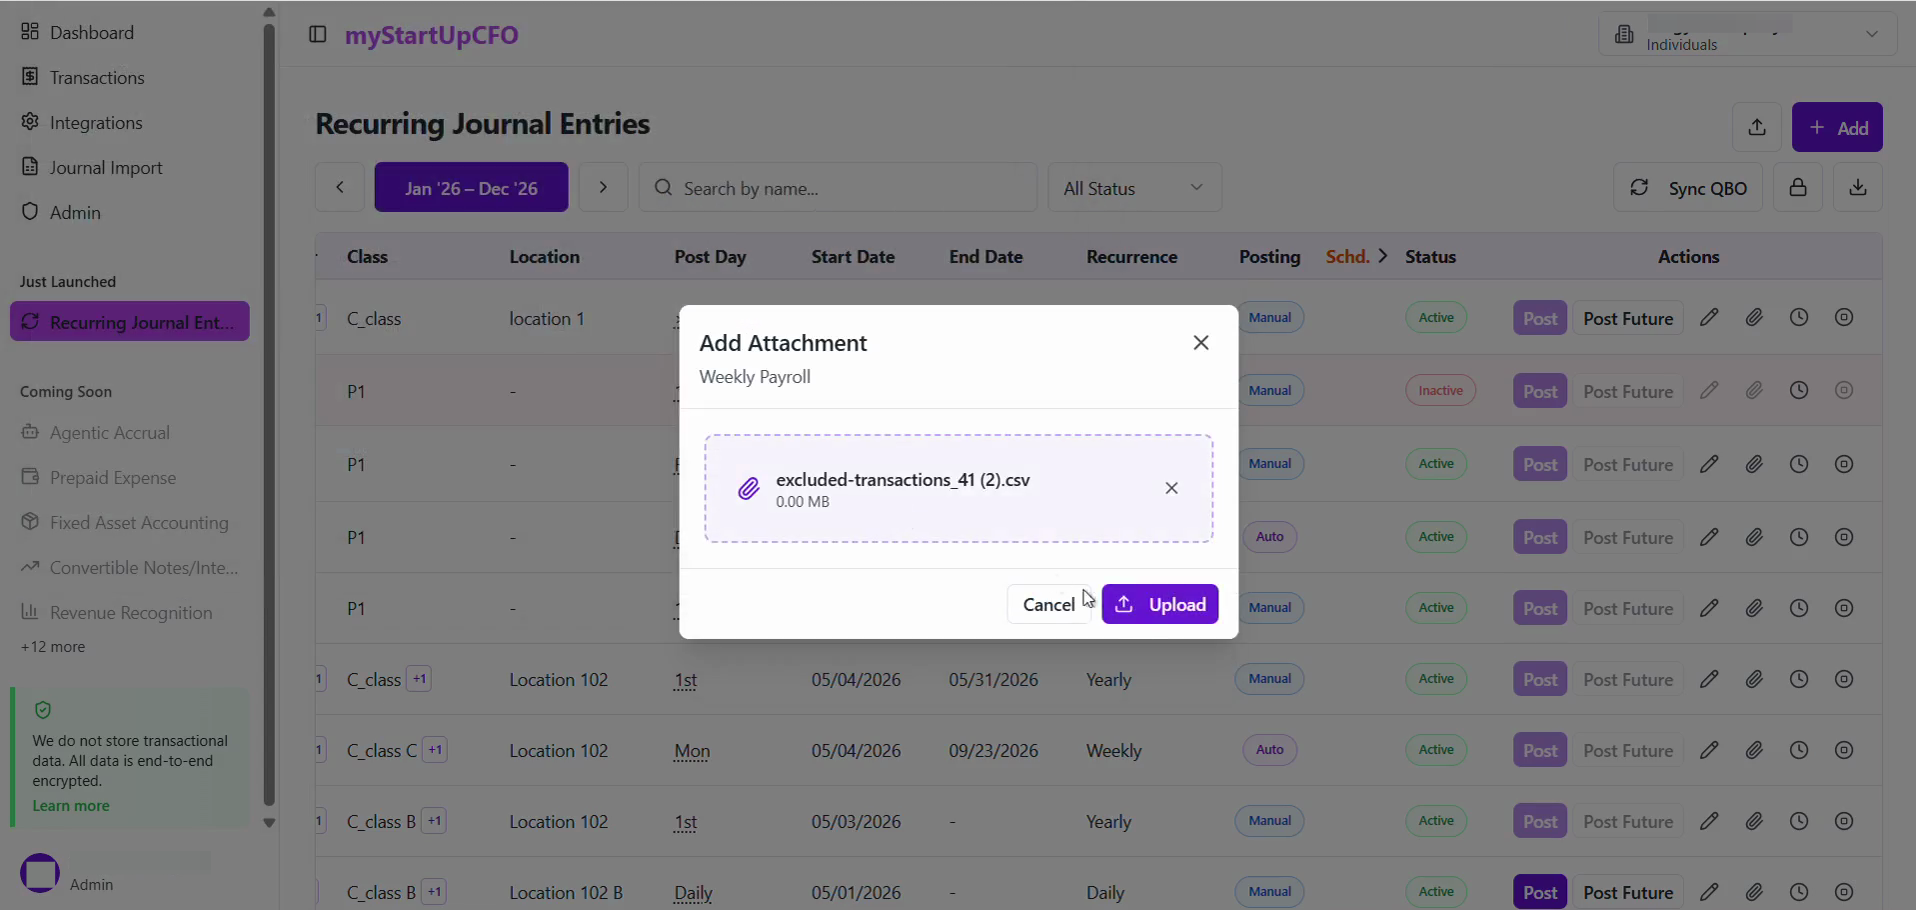This screenshot has width=1916, height=910.
Task: Click Auto posting badge in Weekly row
Action: point(1269,749)
